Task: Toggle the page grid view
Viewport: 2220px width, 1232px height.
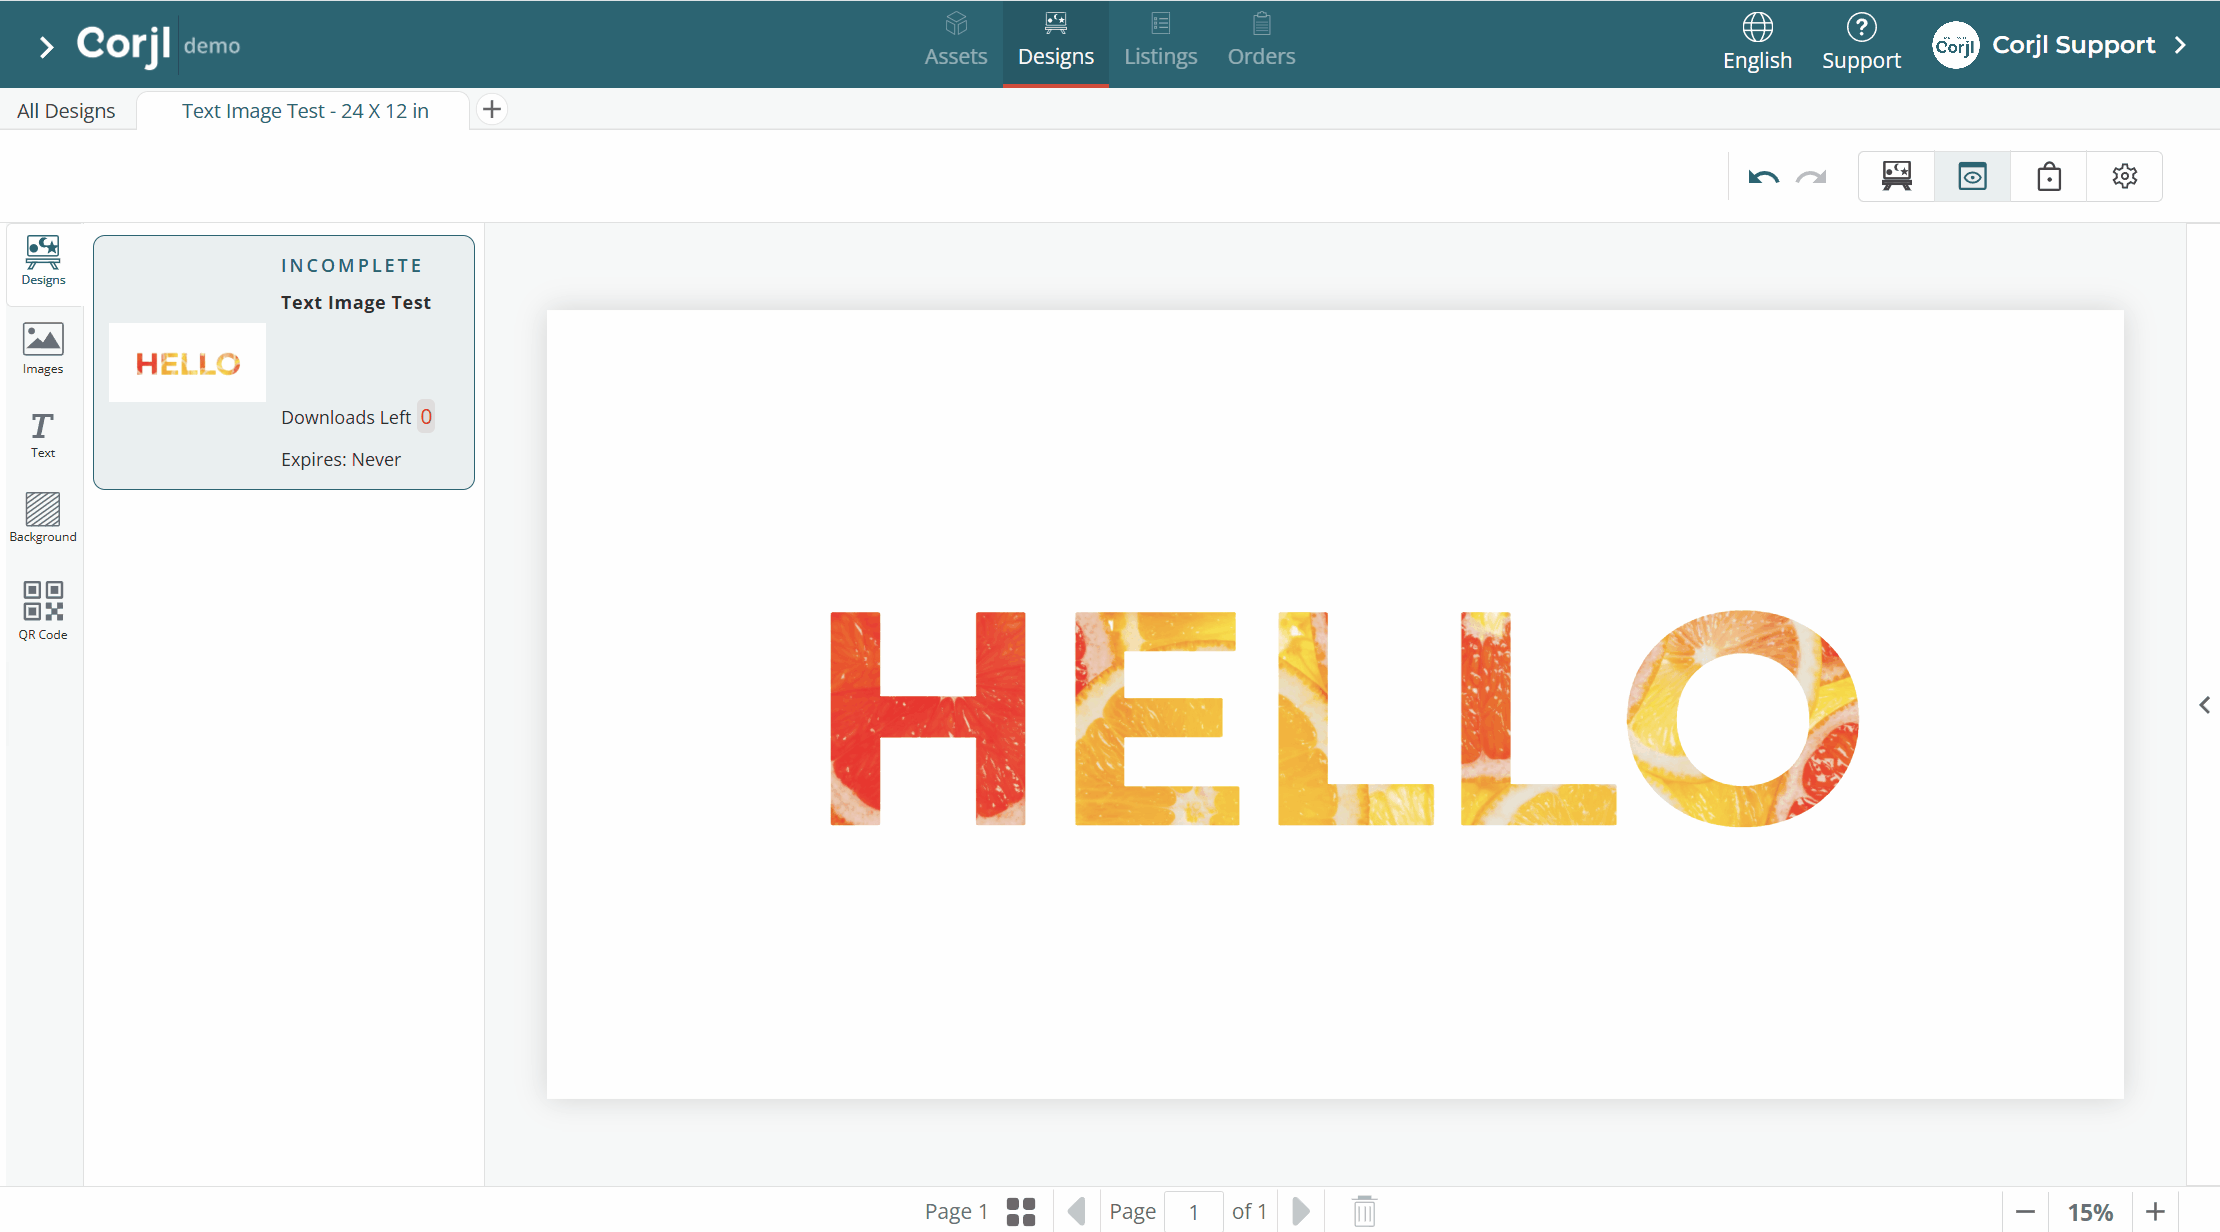Action: click(1021, 1211)
